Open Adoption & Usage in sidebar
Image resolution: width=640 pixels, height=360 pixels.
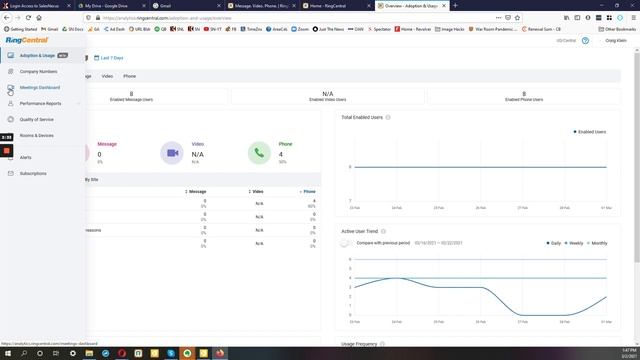[x=37, y=56]
